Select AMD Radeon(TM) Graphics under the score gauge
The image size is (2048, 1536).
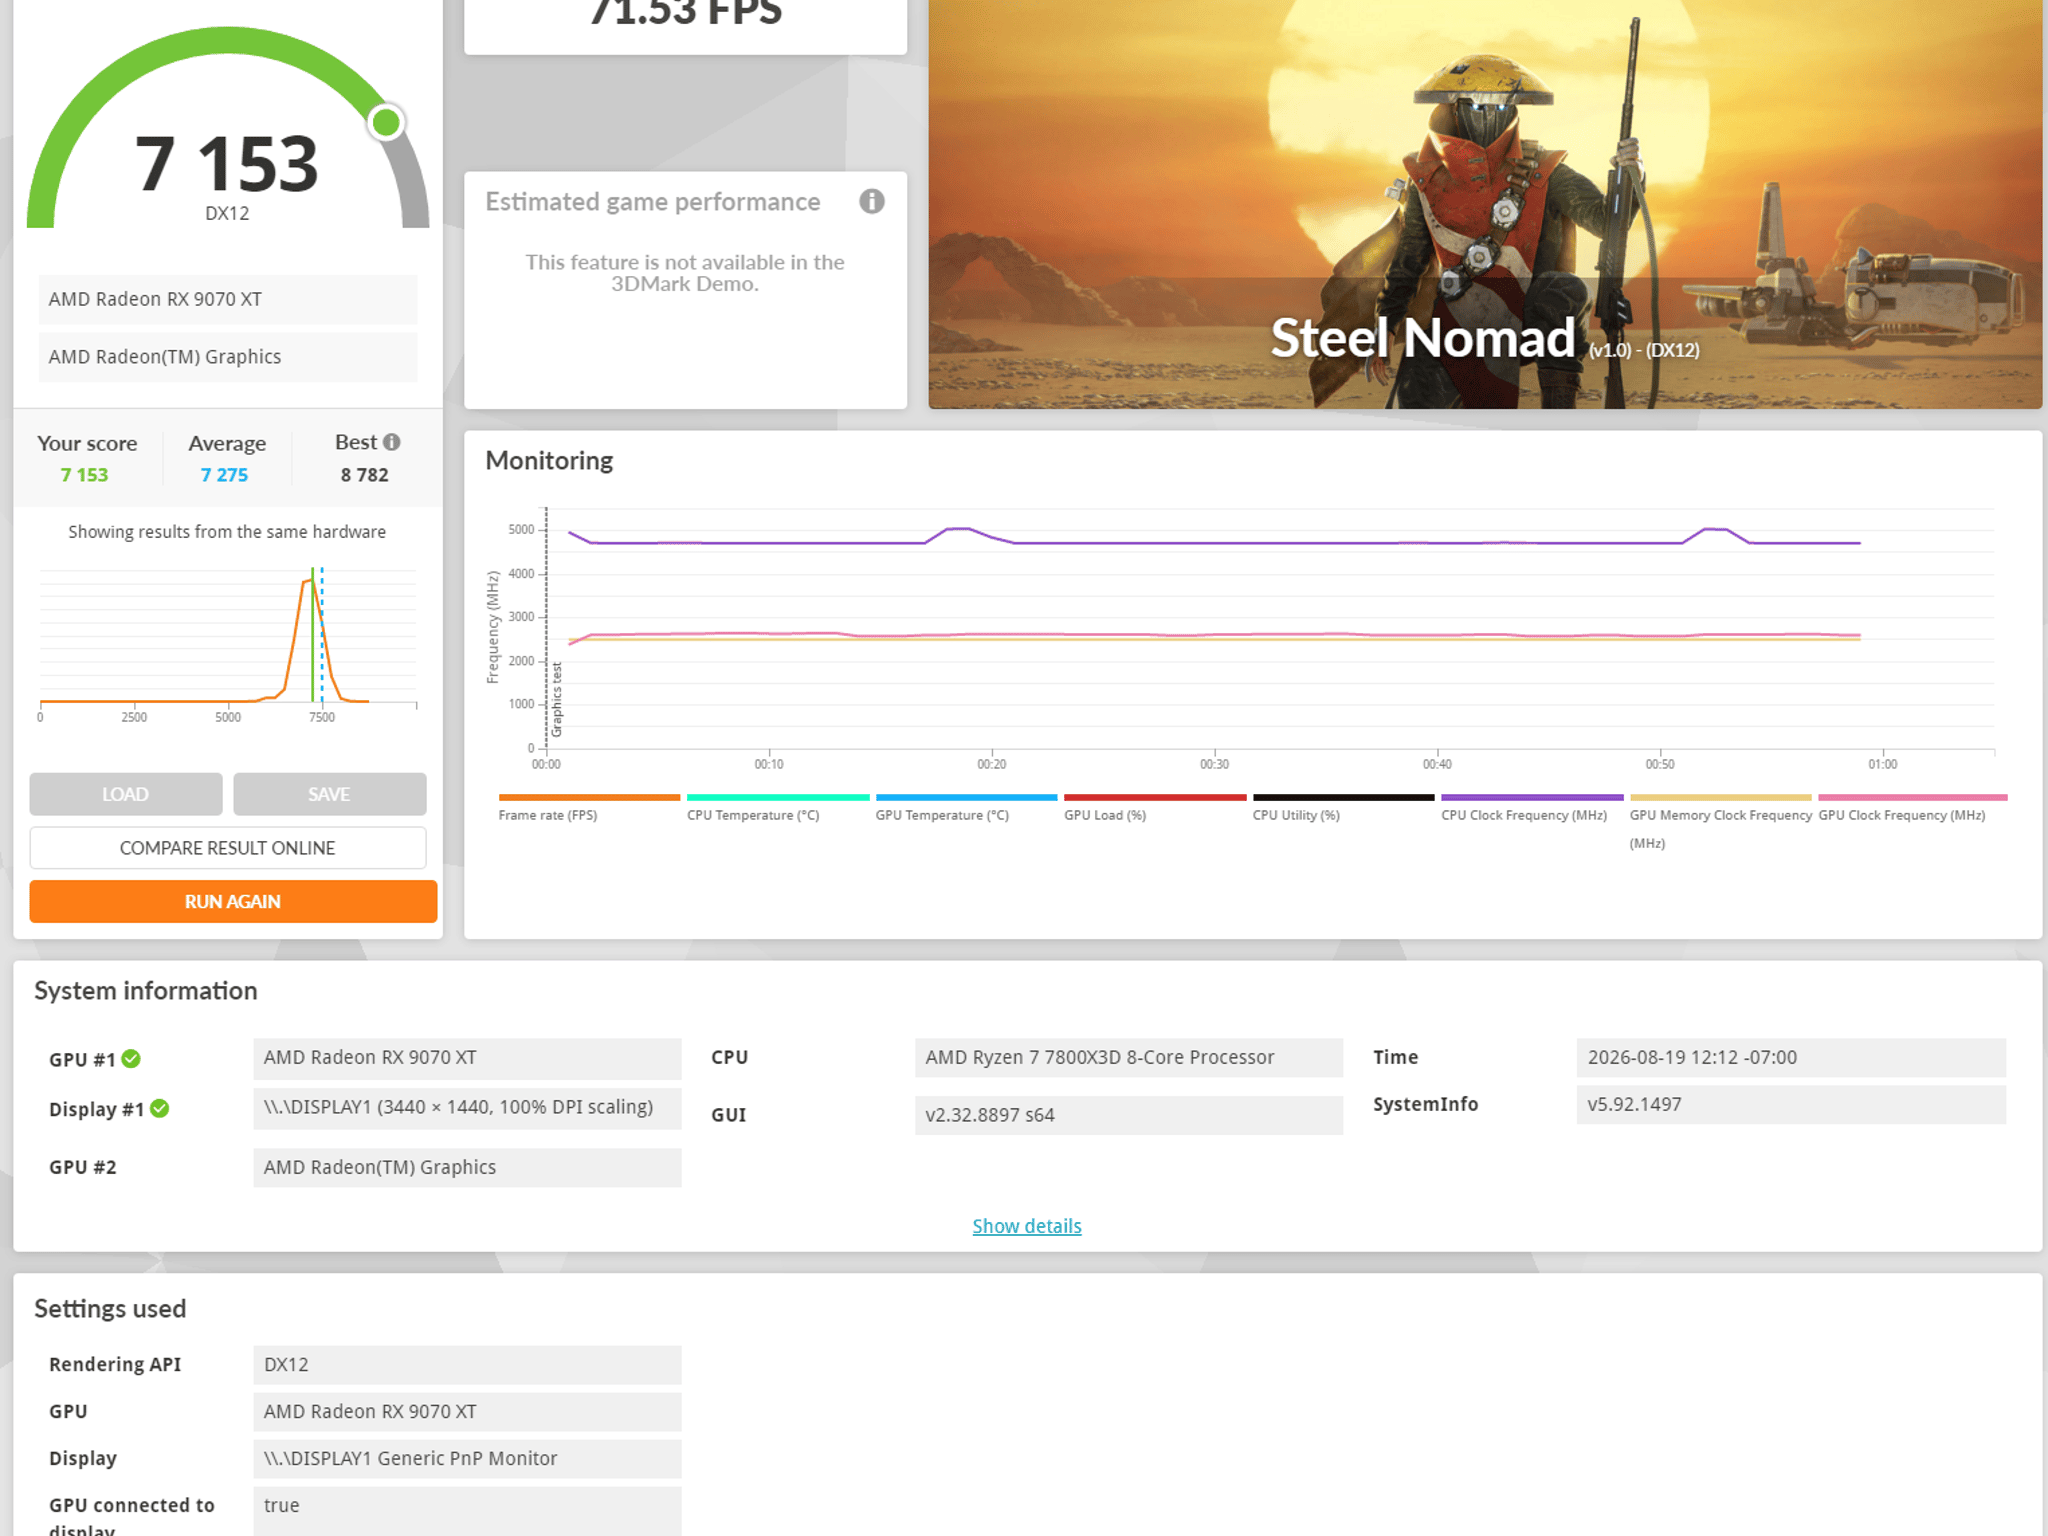tap(228, 357)
